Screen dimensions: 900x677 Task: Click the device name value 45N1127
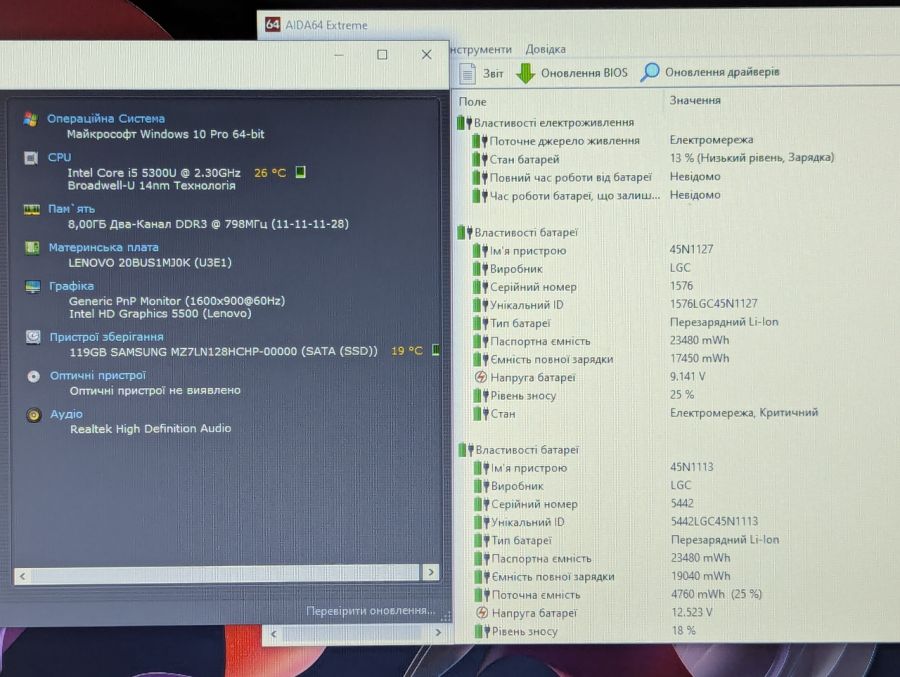pos(691,249)
